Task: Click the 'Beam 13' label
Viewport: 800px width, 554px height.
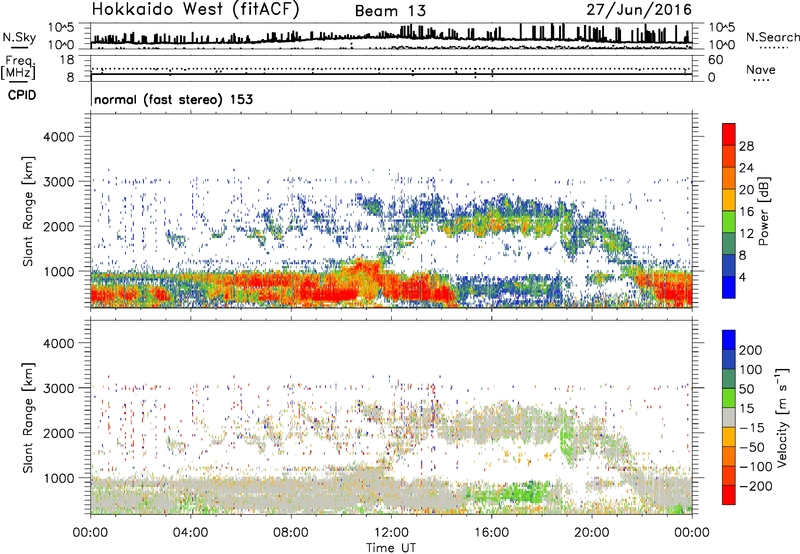Action: (x=390, y=11)
